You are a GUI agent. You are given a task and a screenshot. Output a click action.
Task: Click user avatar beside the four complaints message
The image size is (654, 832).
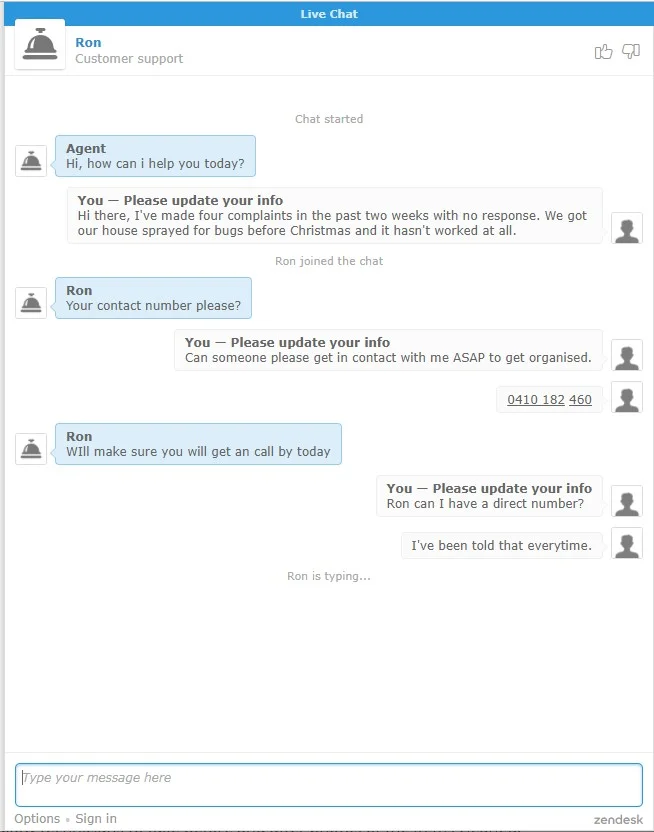[x=627, y=228]
